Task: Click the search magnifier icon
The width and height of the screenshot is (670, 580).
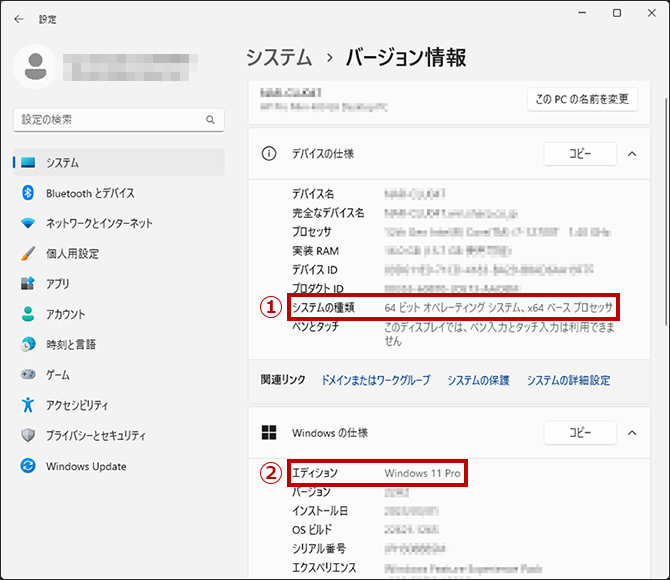Action: click(x=210, y=120)
